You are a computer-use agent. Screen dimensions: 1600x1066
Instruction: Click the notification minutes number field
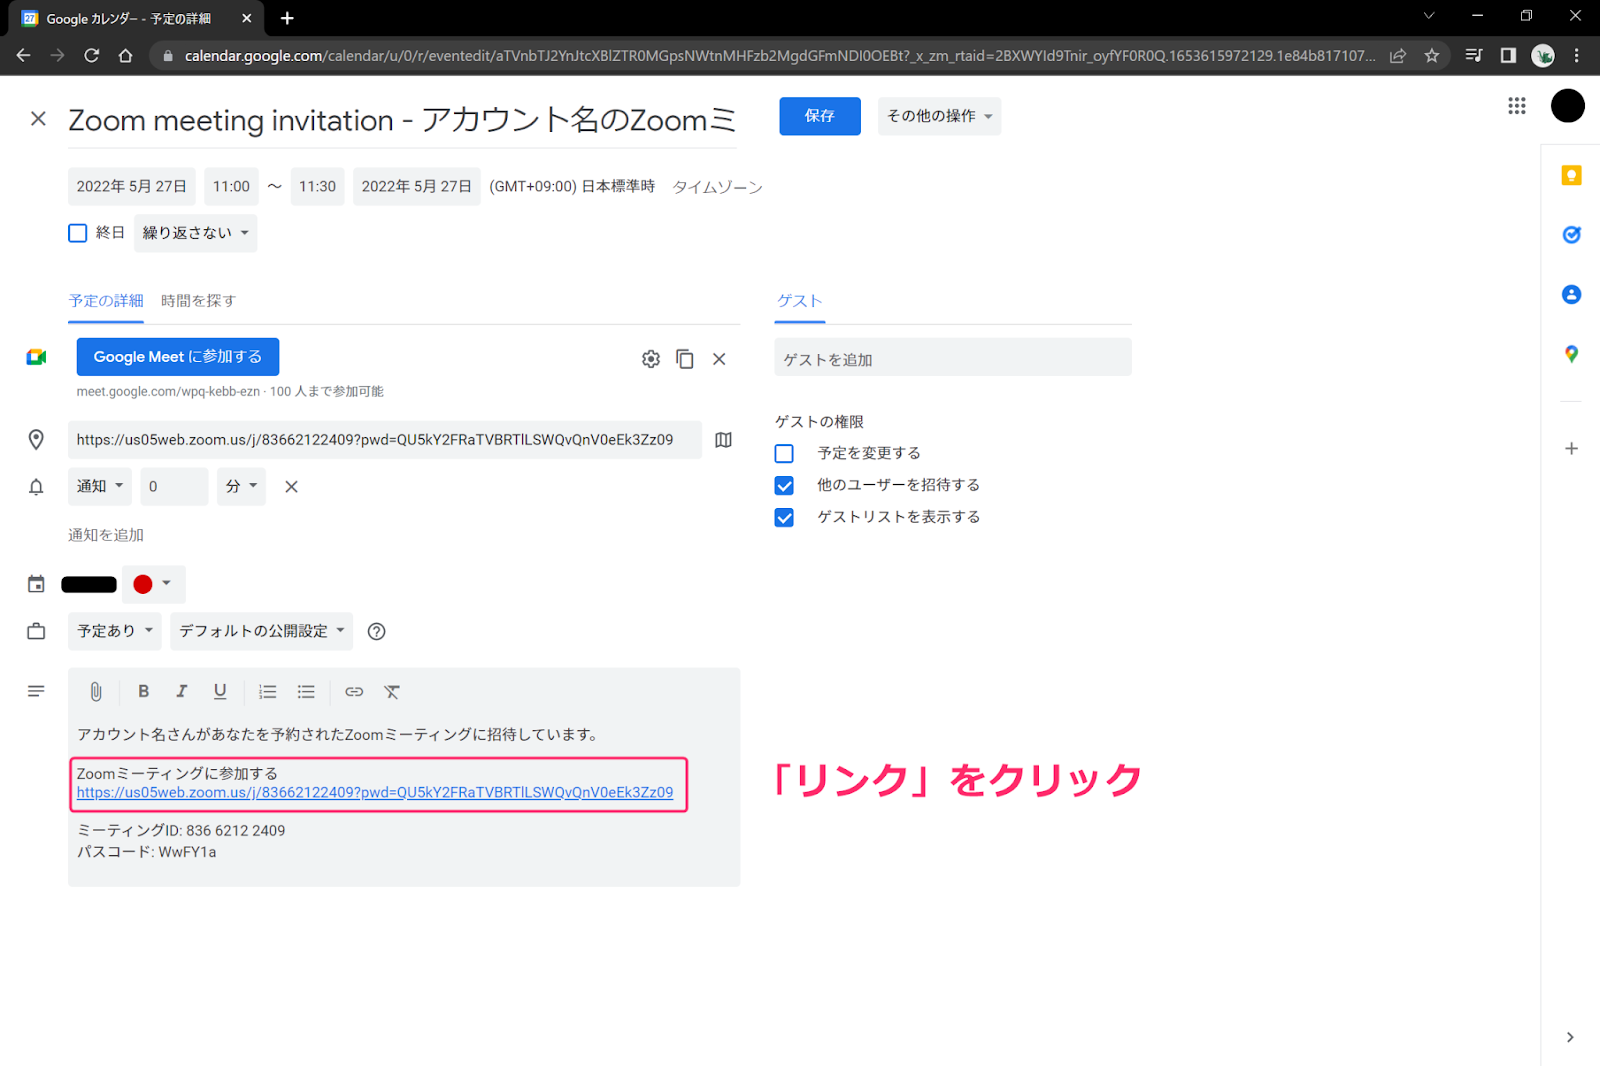[x=174, y=487]
